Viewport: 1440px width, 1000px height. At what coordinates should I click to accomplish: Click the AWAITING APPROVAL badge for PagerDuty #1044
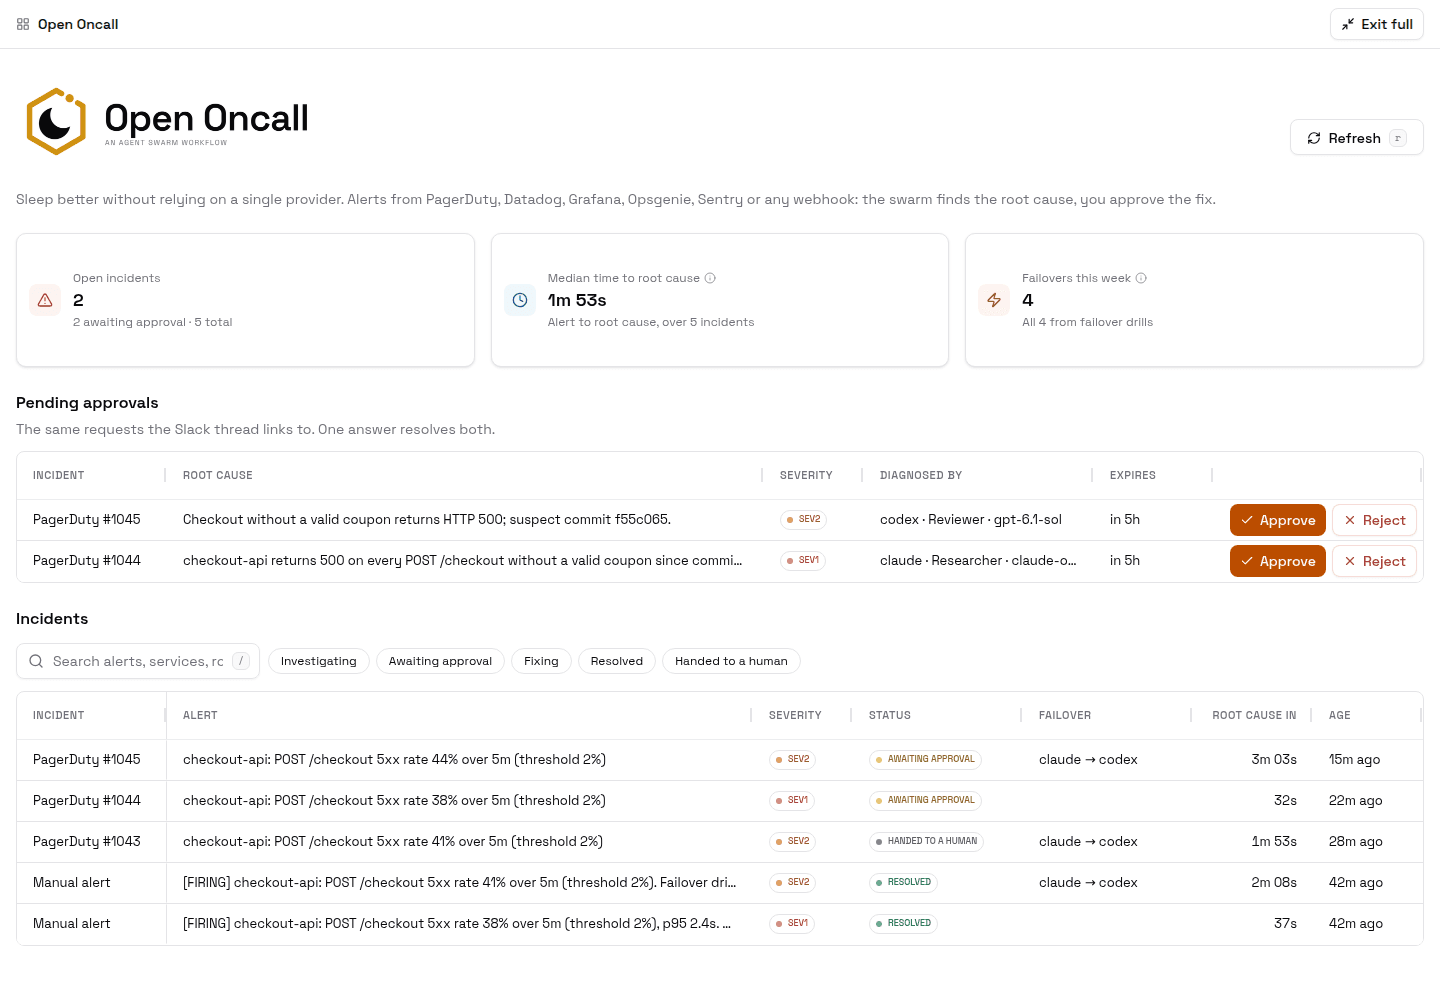pyautogui.click(x=925, y=800)
